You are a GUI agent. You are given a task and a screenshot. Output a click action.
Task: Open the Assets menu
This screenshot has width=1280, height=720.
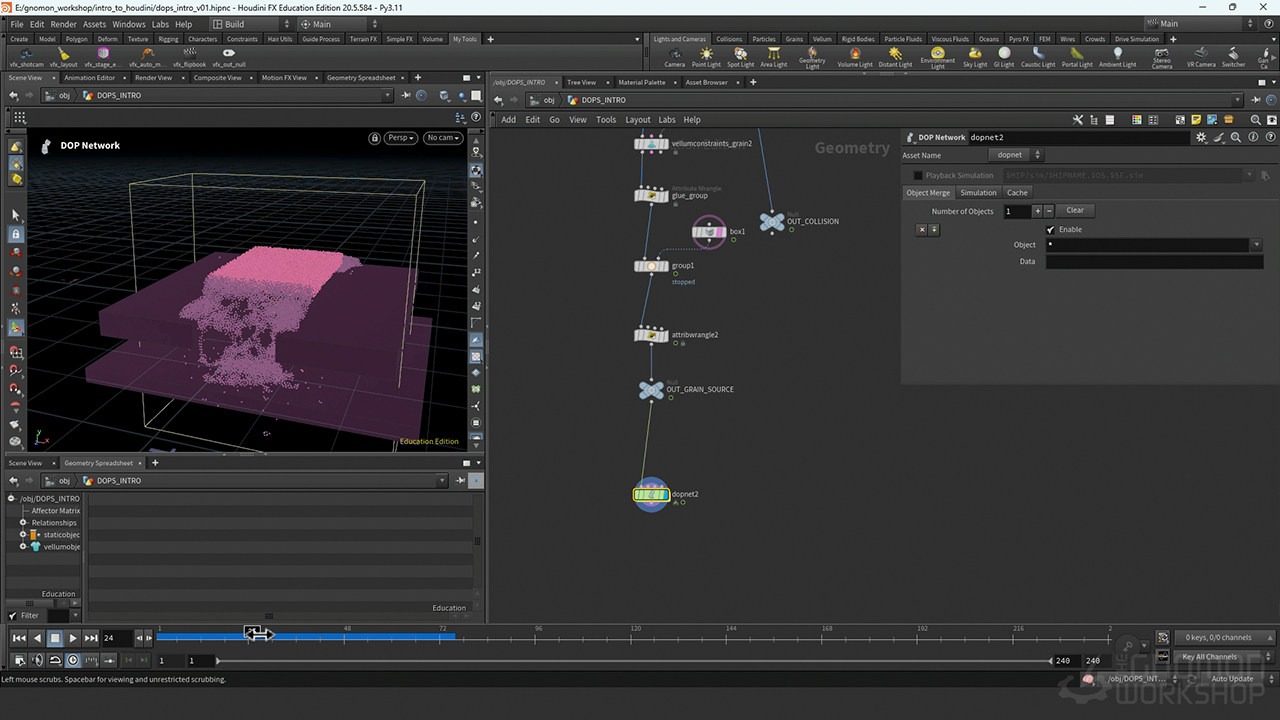click(94, 24)
